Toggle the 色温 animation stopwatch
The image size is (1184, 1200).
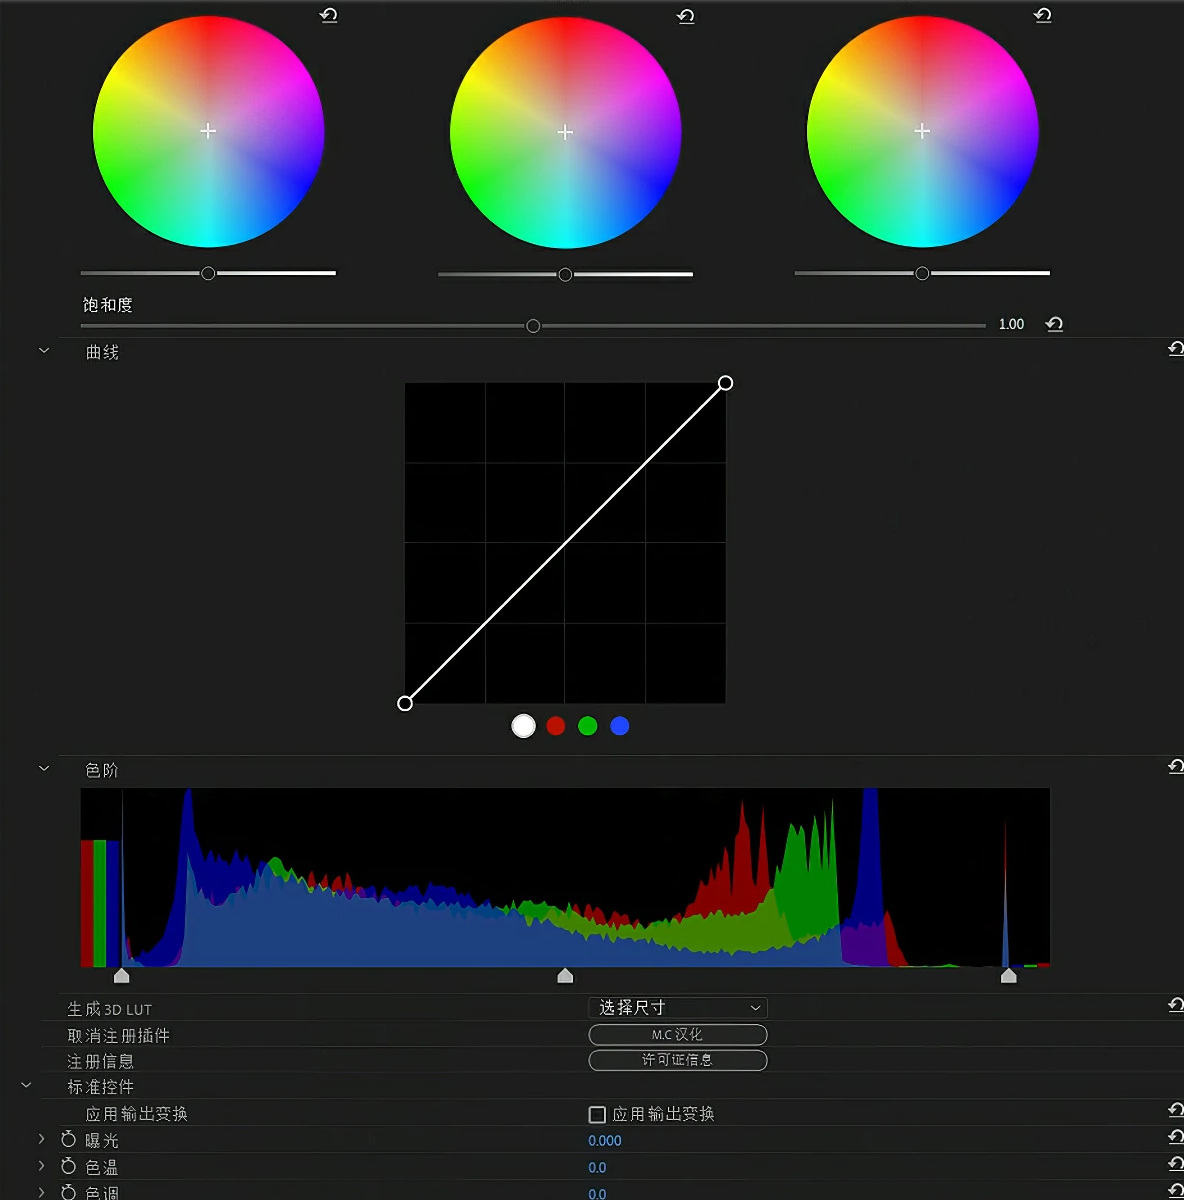tap(68, 1166)
